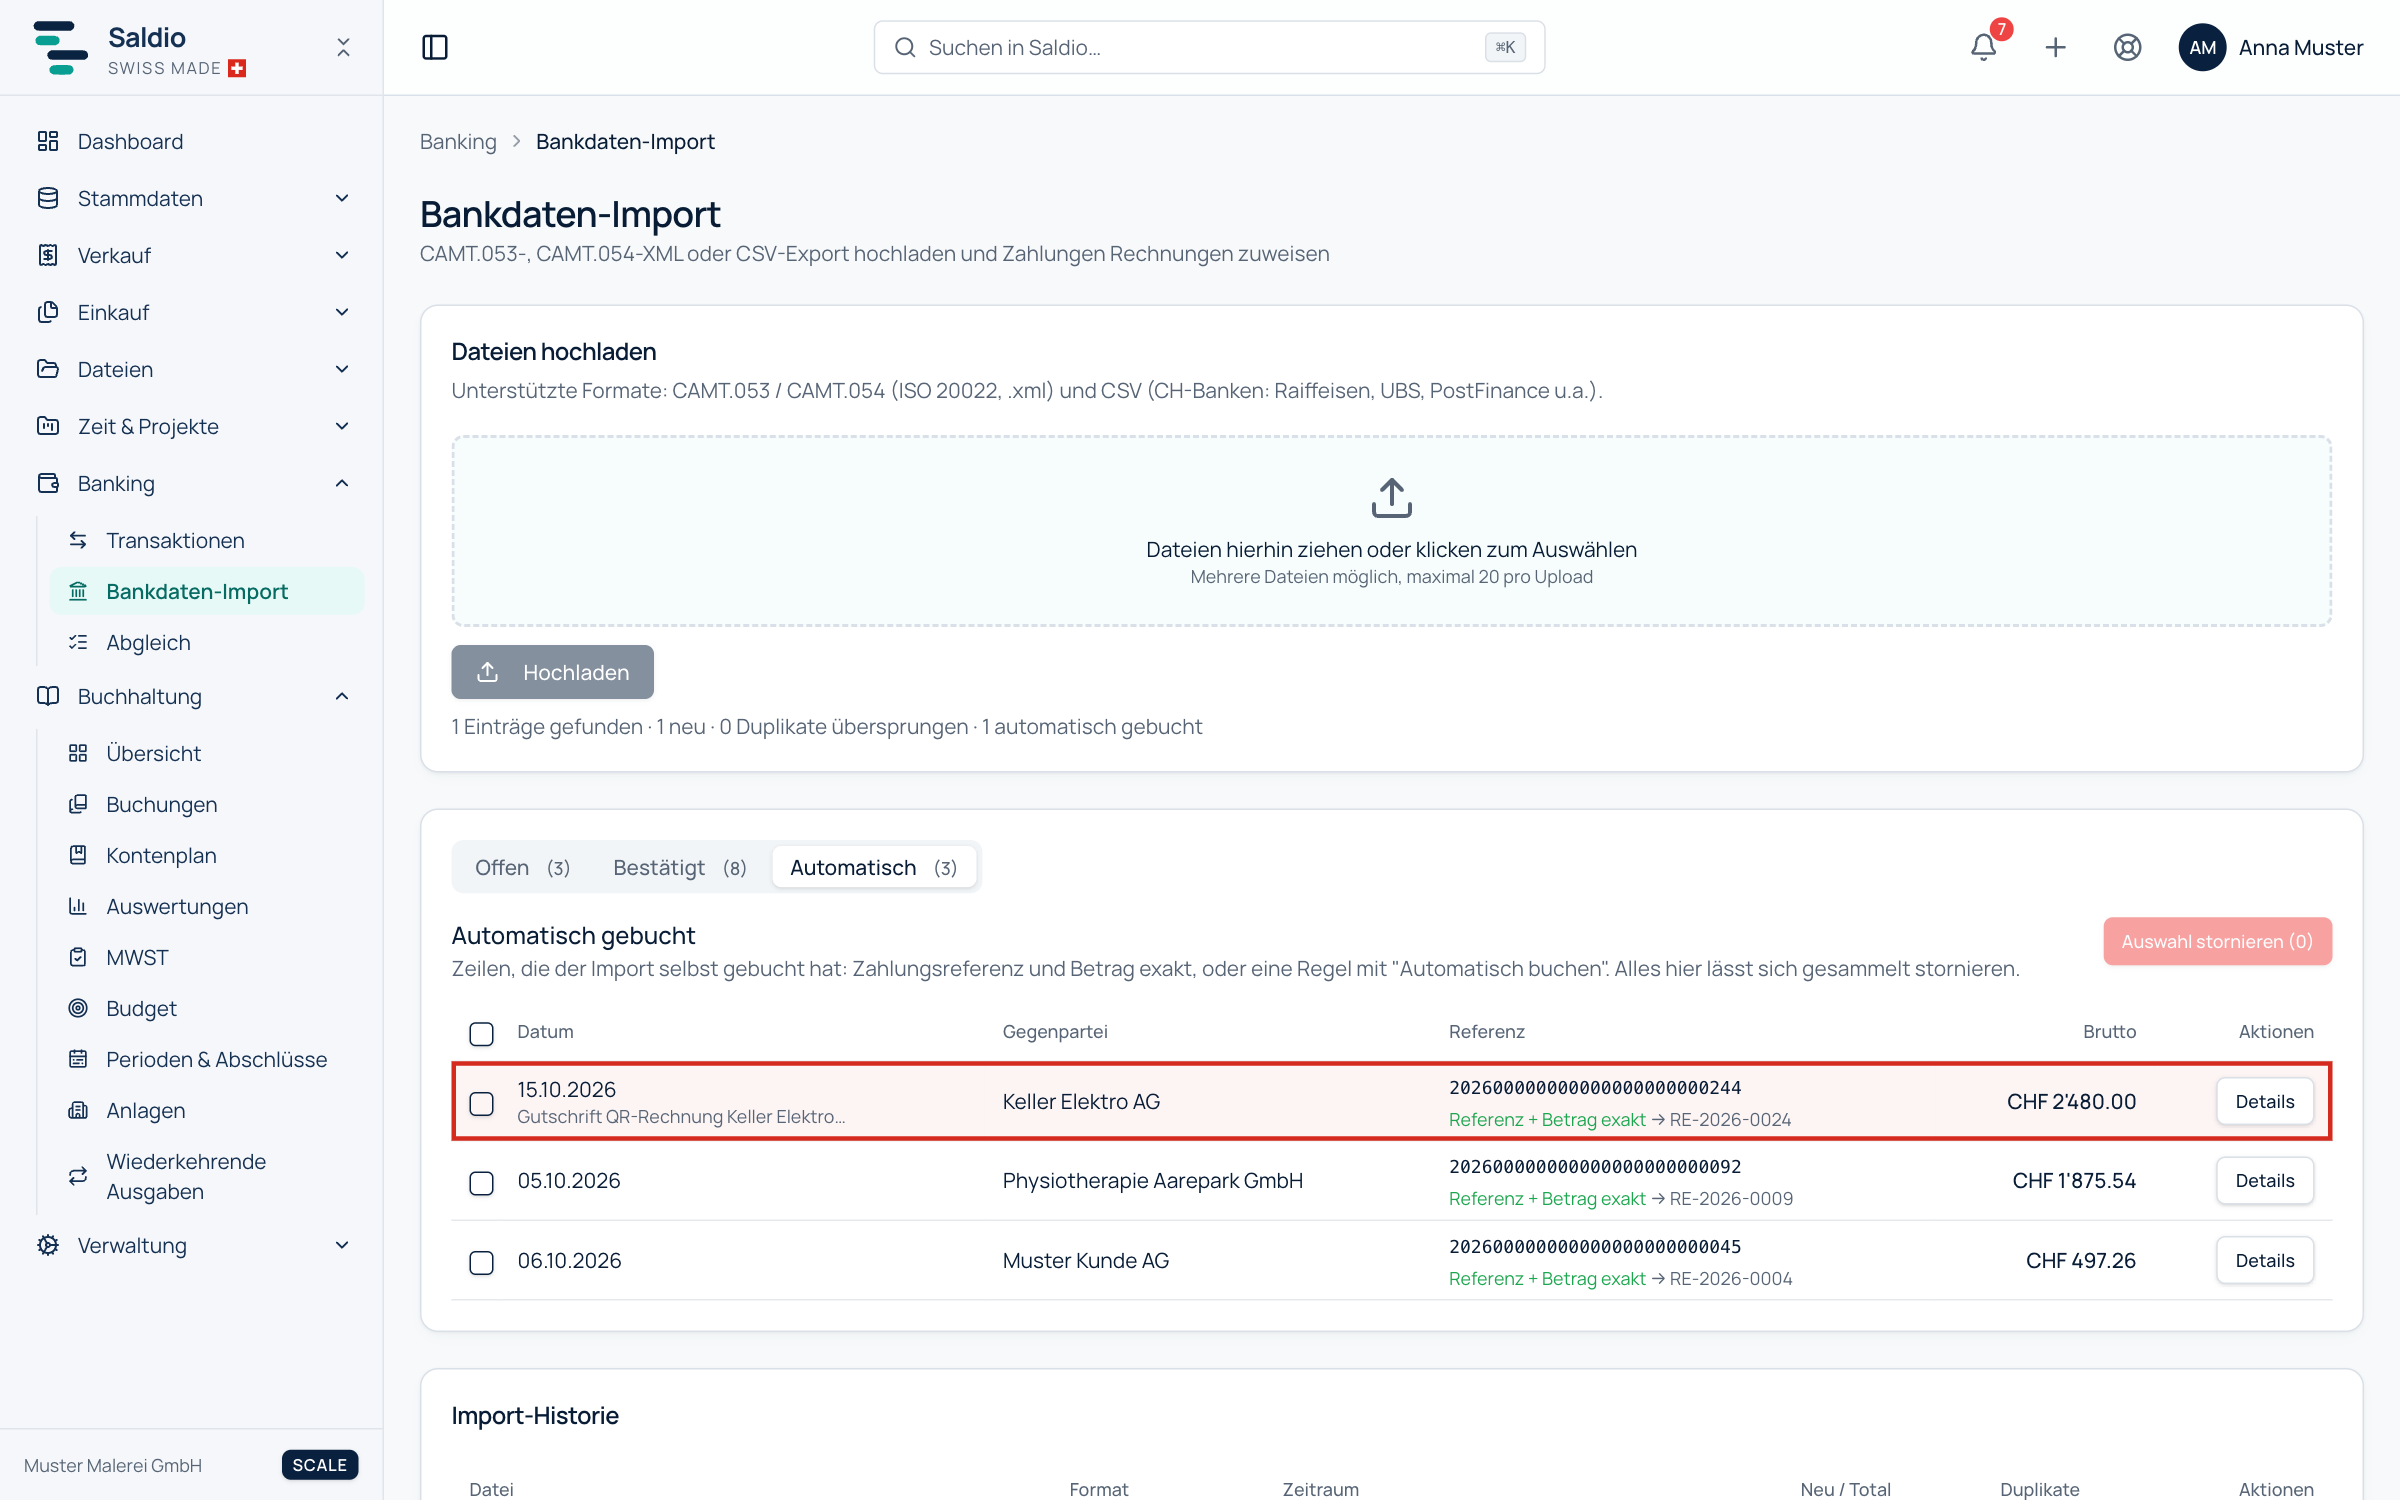Click the Dashboard grid icon
Image resolution: width=2400 pixels, height=1500 pixels.
[x=48, y=141]
